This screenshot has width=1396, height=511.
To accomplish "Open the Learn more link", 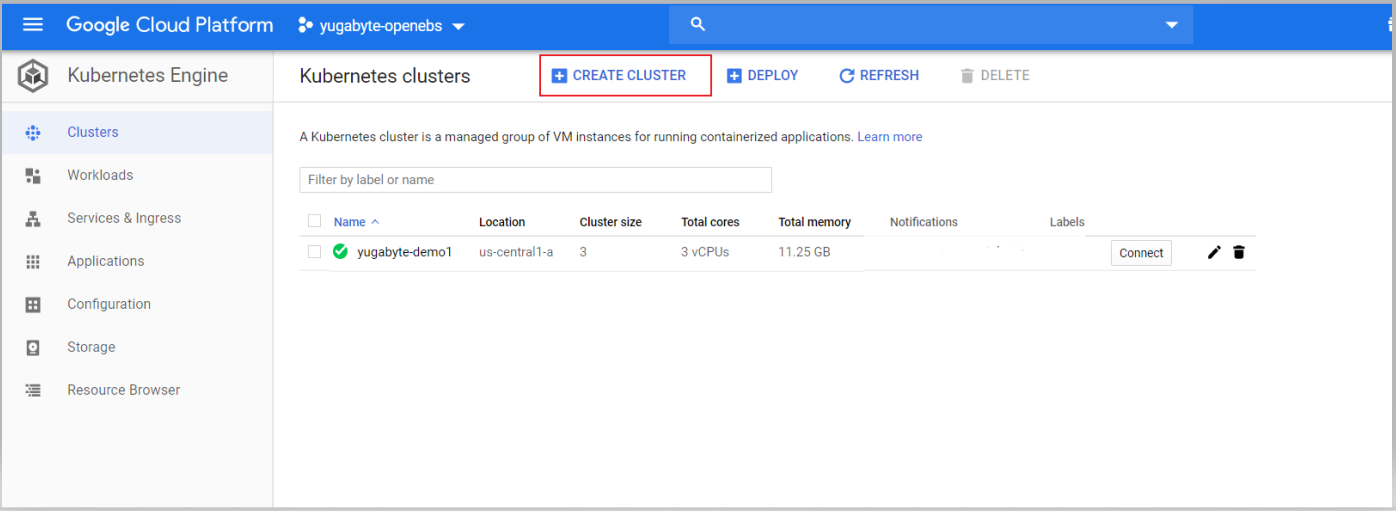I will click(889, 137).
